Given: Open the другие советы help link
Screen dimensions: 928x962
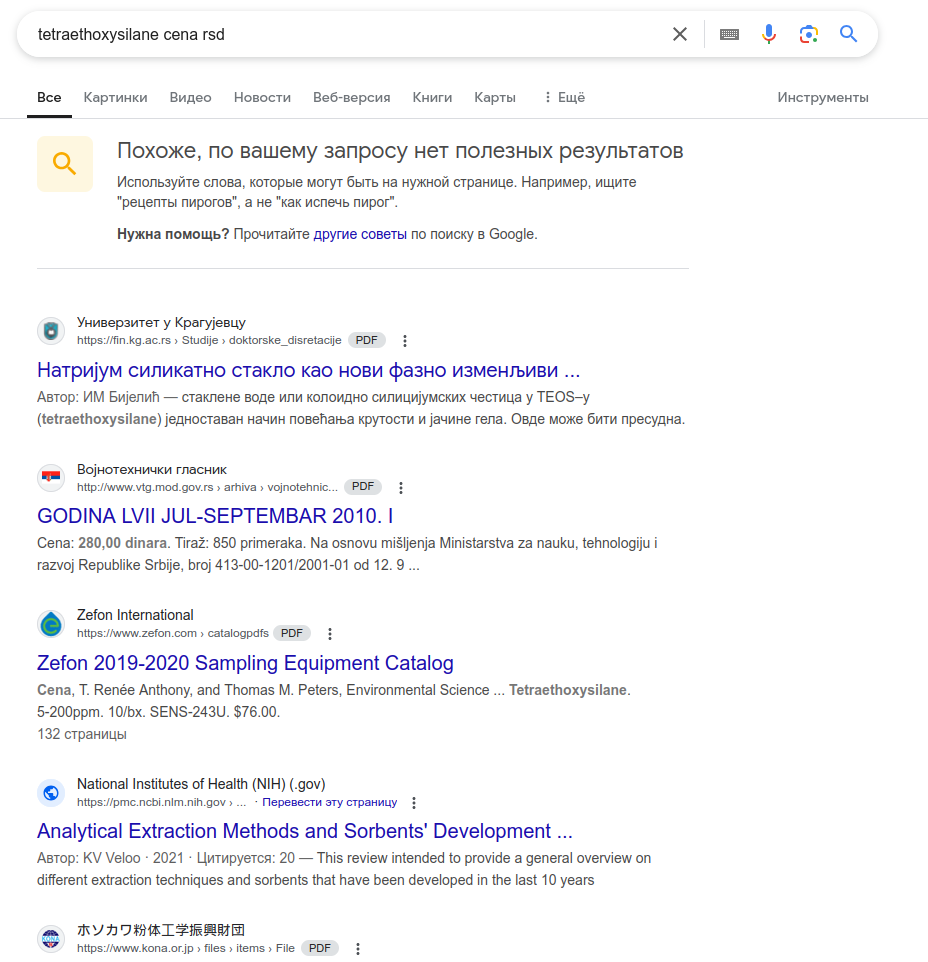Looking at the screenshot, I should coord(360,234).
